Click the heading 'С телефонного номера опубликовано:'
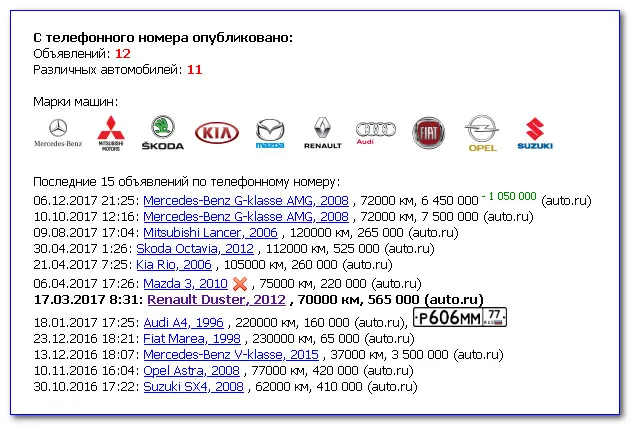631x426 pixels. (163, 38)
